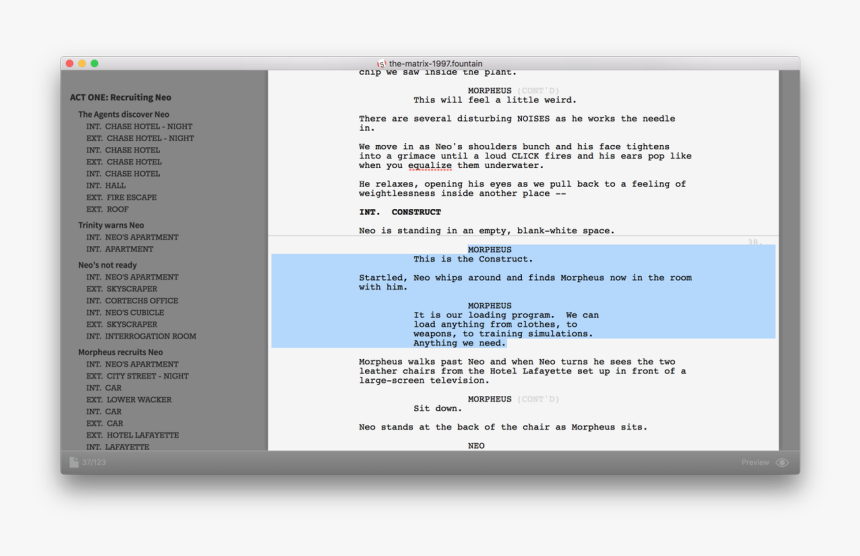
Task: Click the INT. CONSTRUCT scene heading
Action: tap(400, 212)
